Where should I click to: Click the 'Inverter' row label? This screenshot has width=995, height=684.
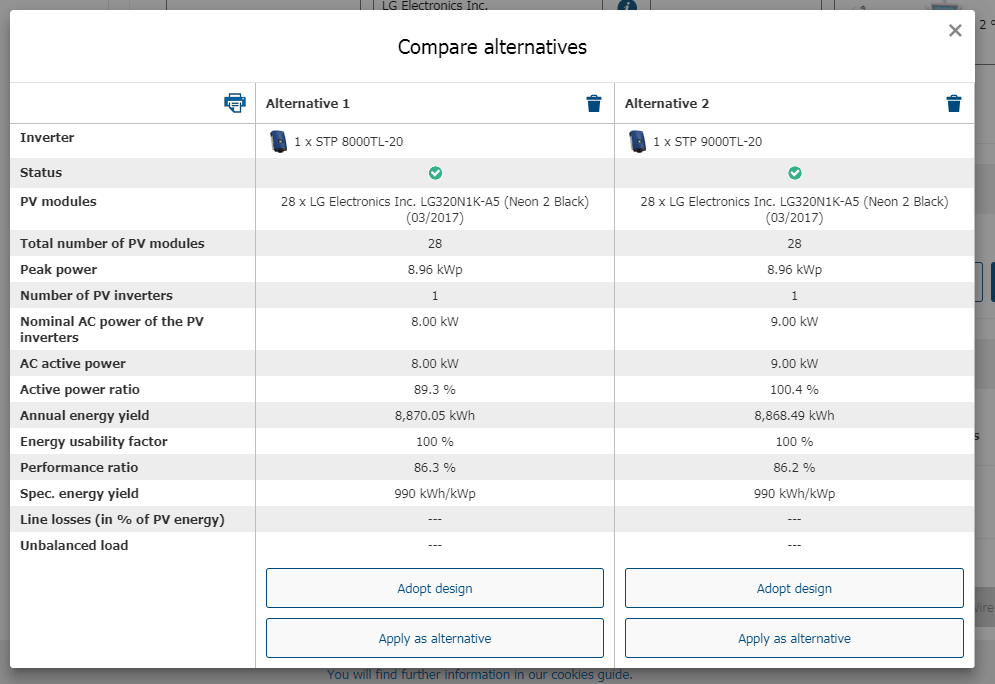point(47,138)
